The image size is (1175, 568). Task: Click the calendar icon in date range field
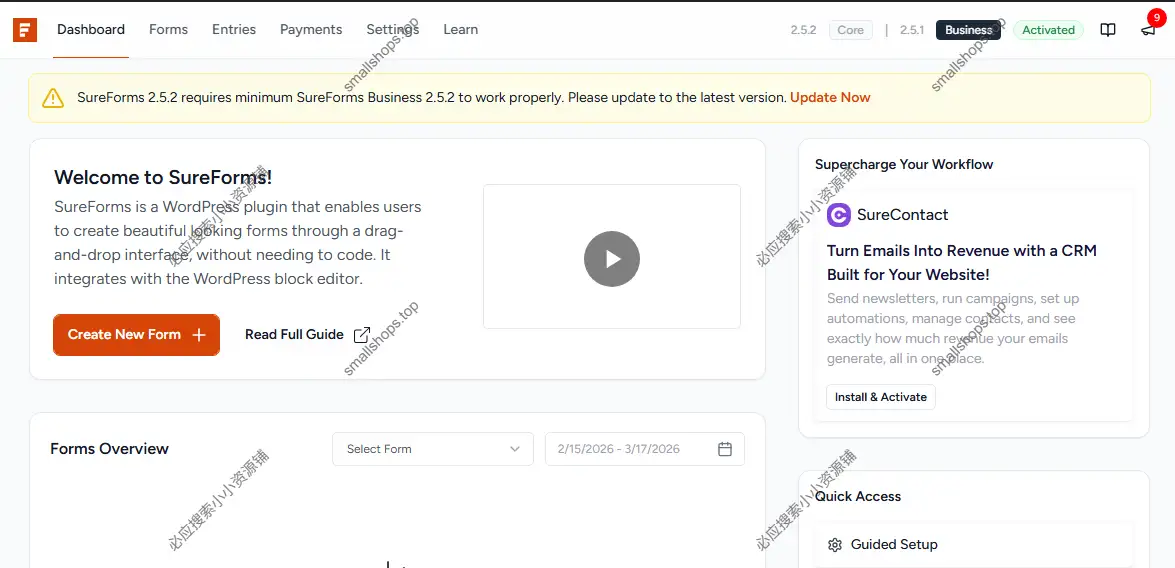point(725,449)
